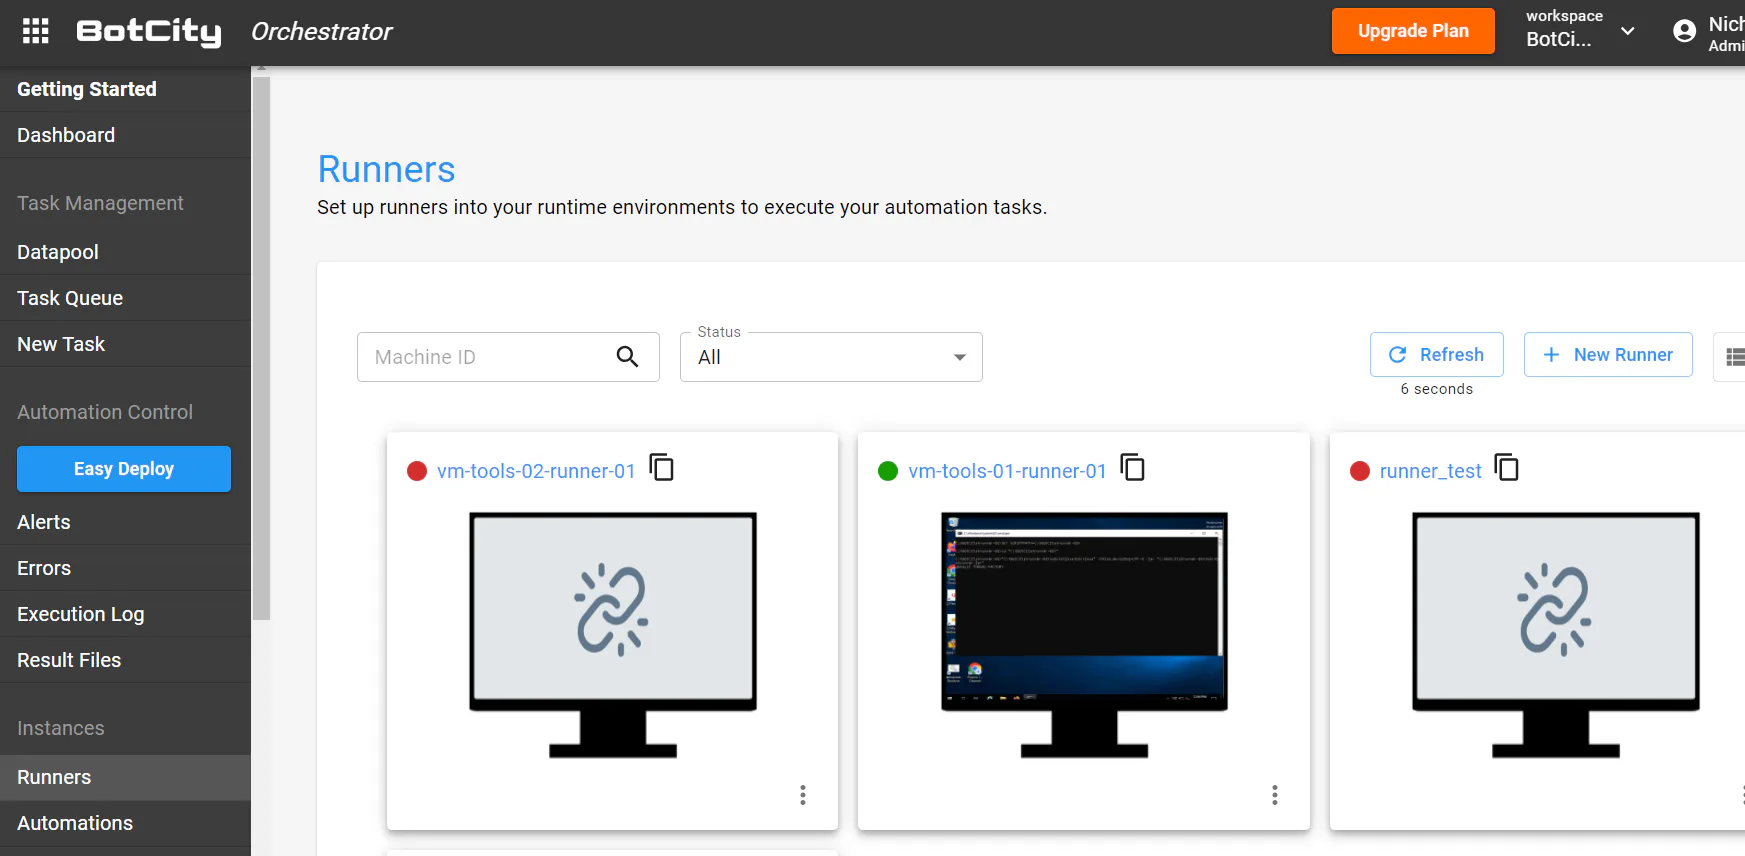Image resolution: width=1745 pixels, height=856 pixels.
Task: Refresh the runners list
Action: click(x=1437, y=355)
